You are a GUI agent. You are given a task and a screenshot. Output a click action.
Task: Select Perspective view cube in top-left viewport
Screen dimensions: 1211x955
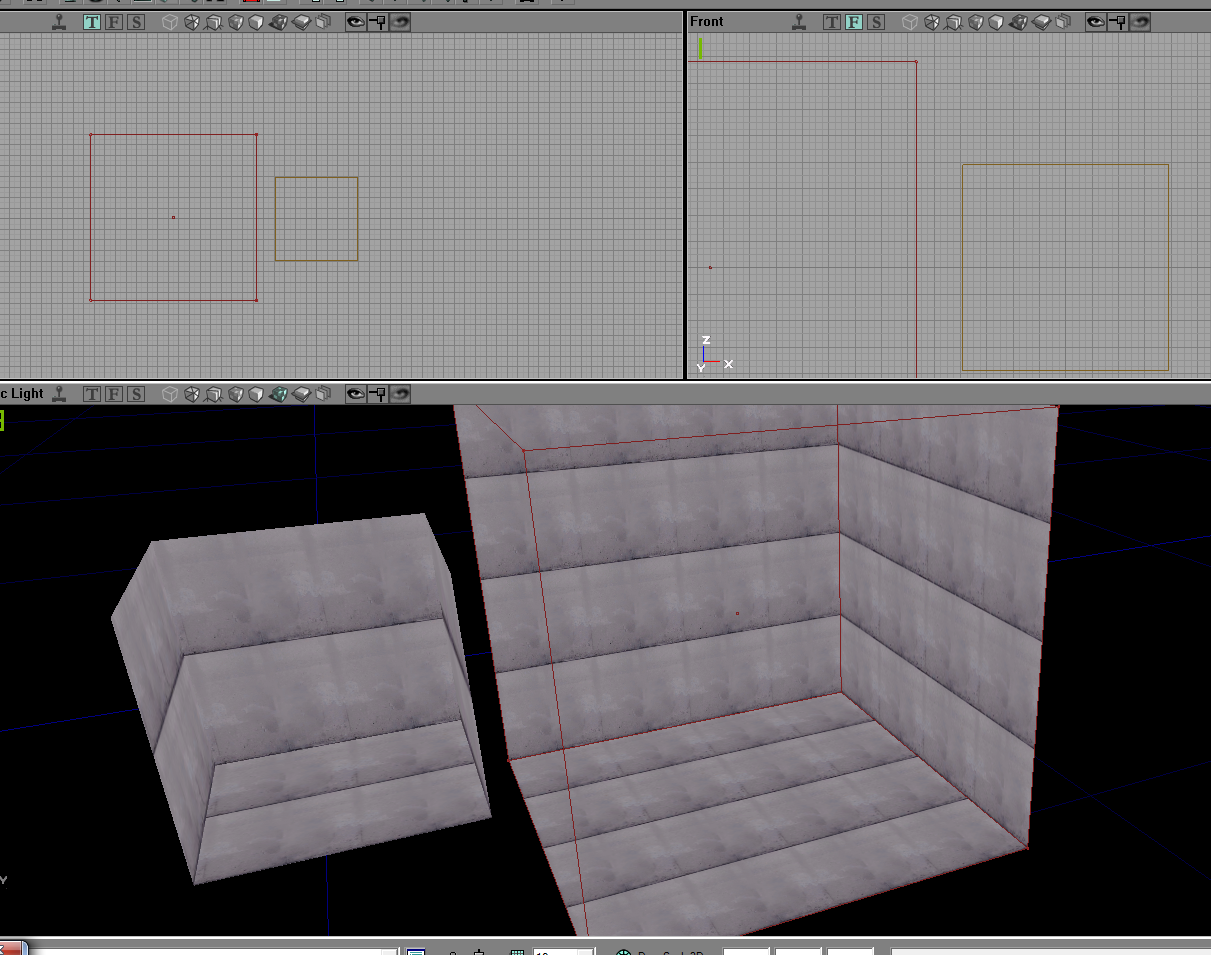[170, 22]
